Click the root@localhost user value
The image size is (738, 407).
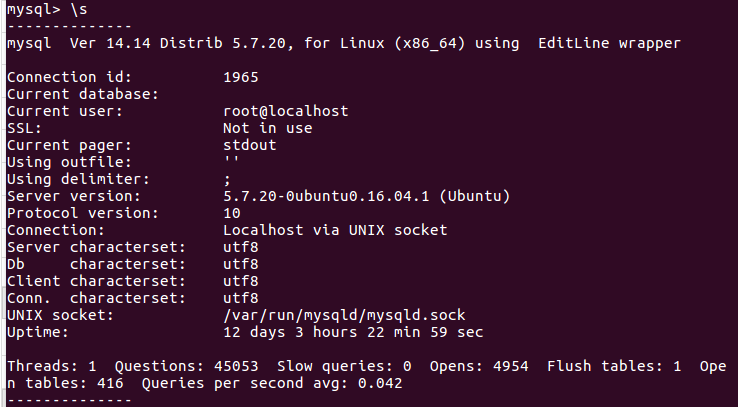pos(286,111)
